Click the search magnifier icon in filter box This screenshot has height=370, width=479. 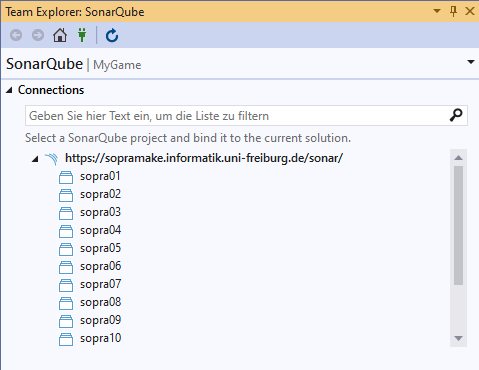[x=456, y=115]
